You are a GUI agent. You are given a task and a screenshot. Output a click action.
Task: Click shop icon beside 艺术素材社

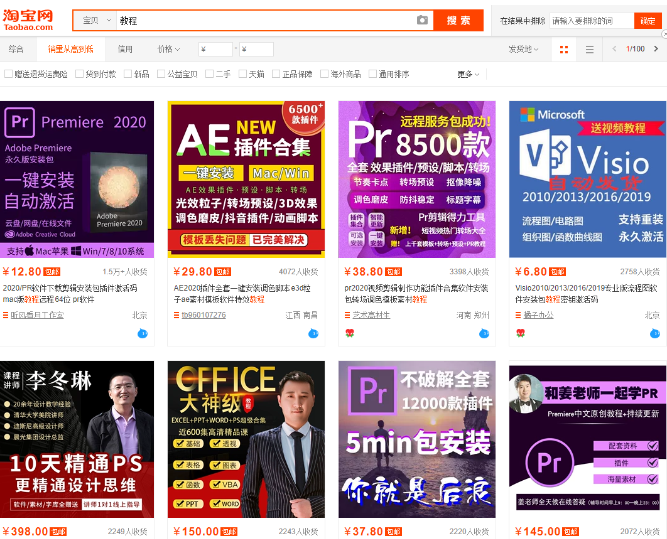pyautogui.click(x=347, y=315)
